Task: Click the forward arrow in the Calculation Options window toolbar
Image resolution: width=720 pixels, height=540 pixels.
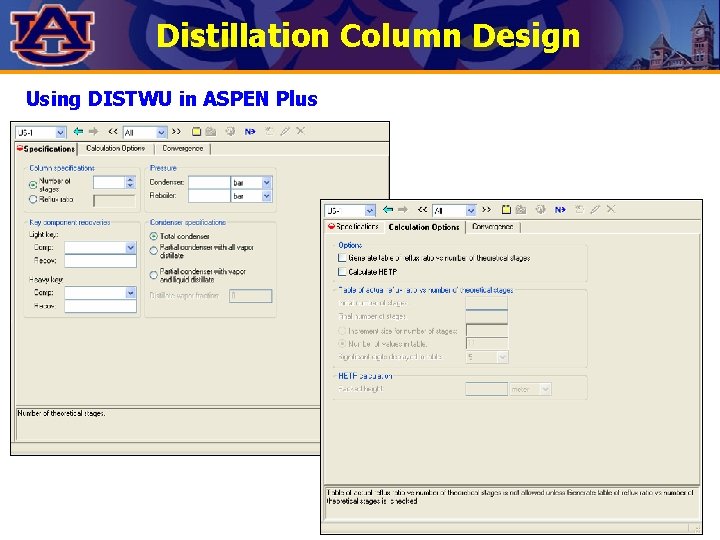Action: (x=403, y=209)
